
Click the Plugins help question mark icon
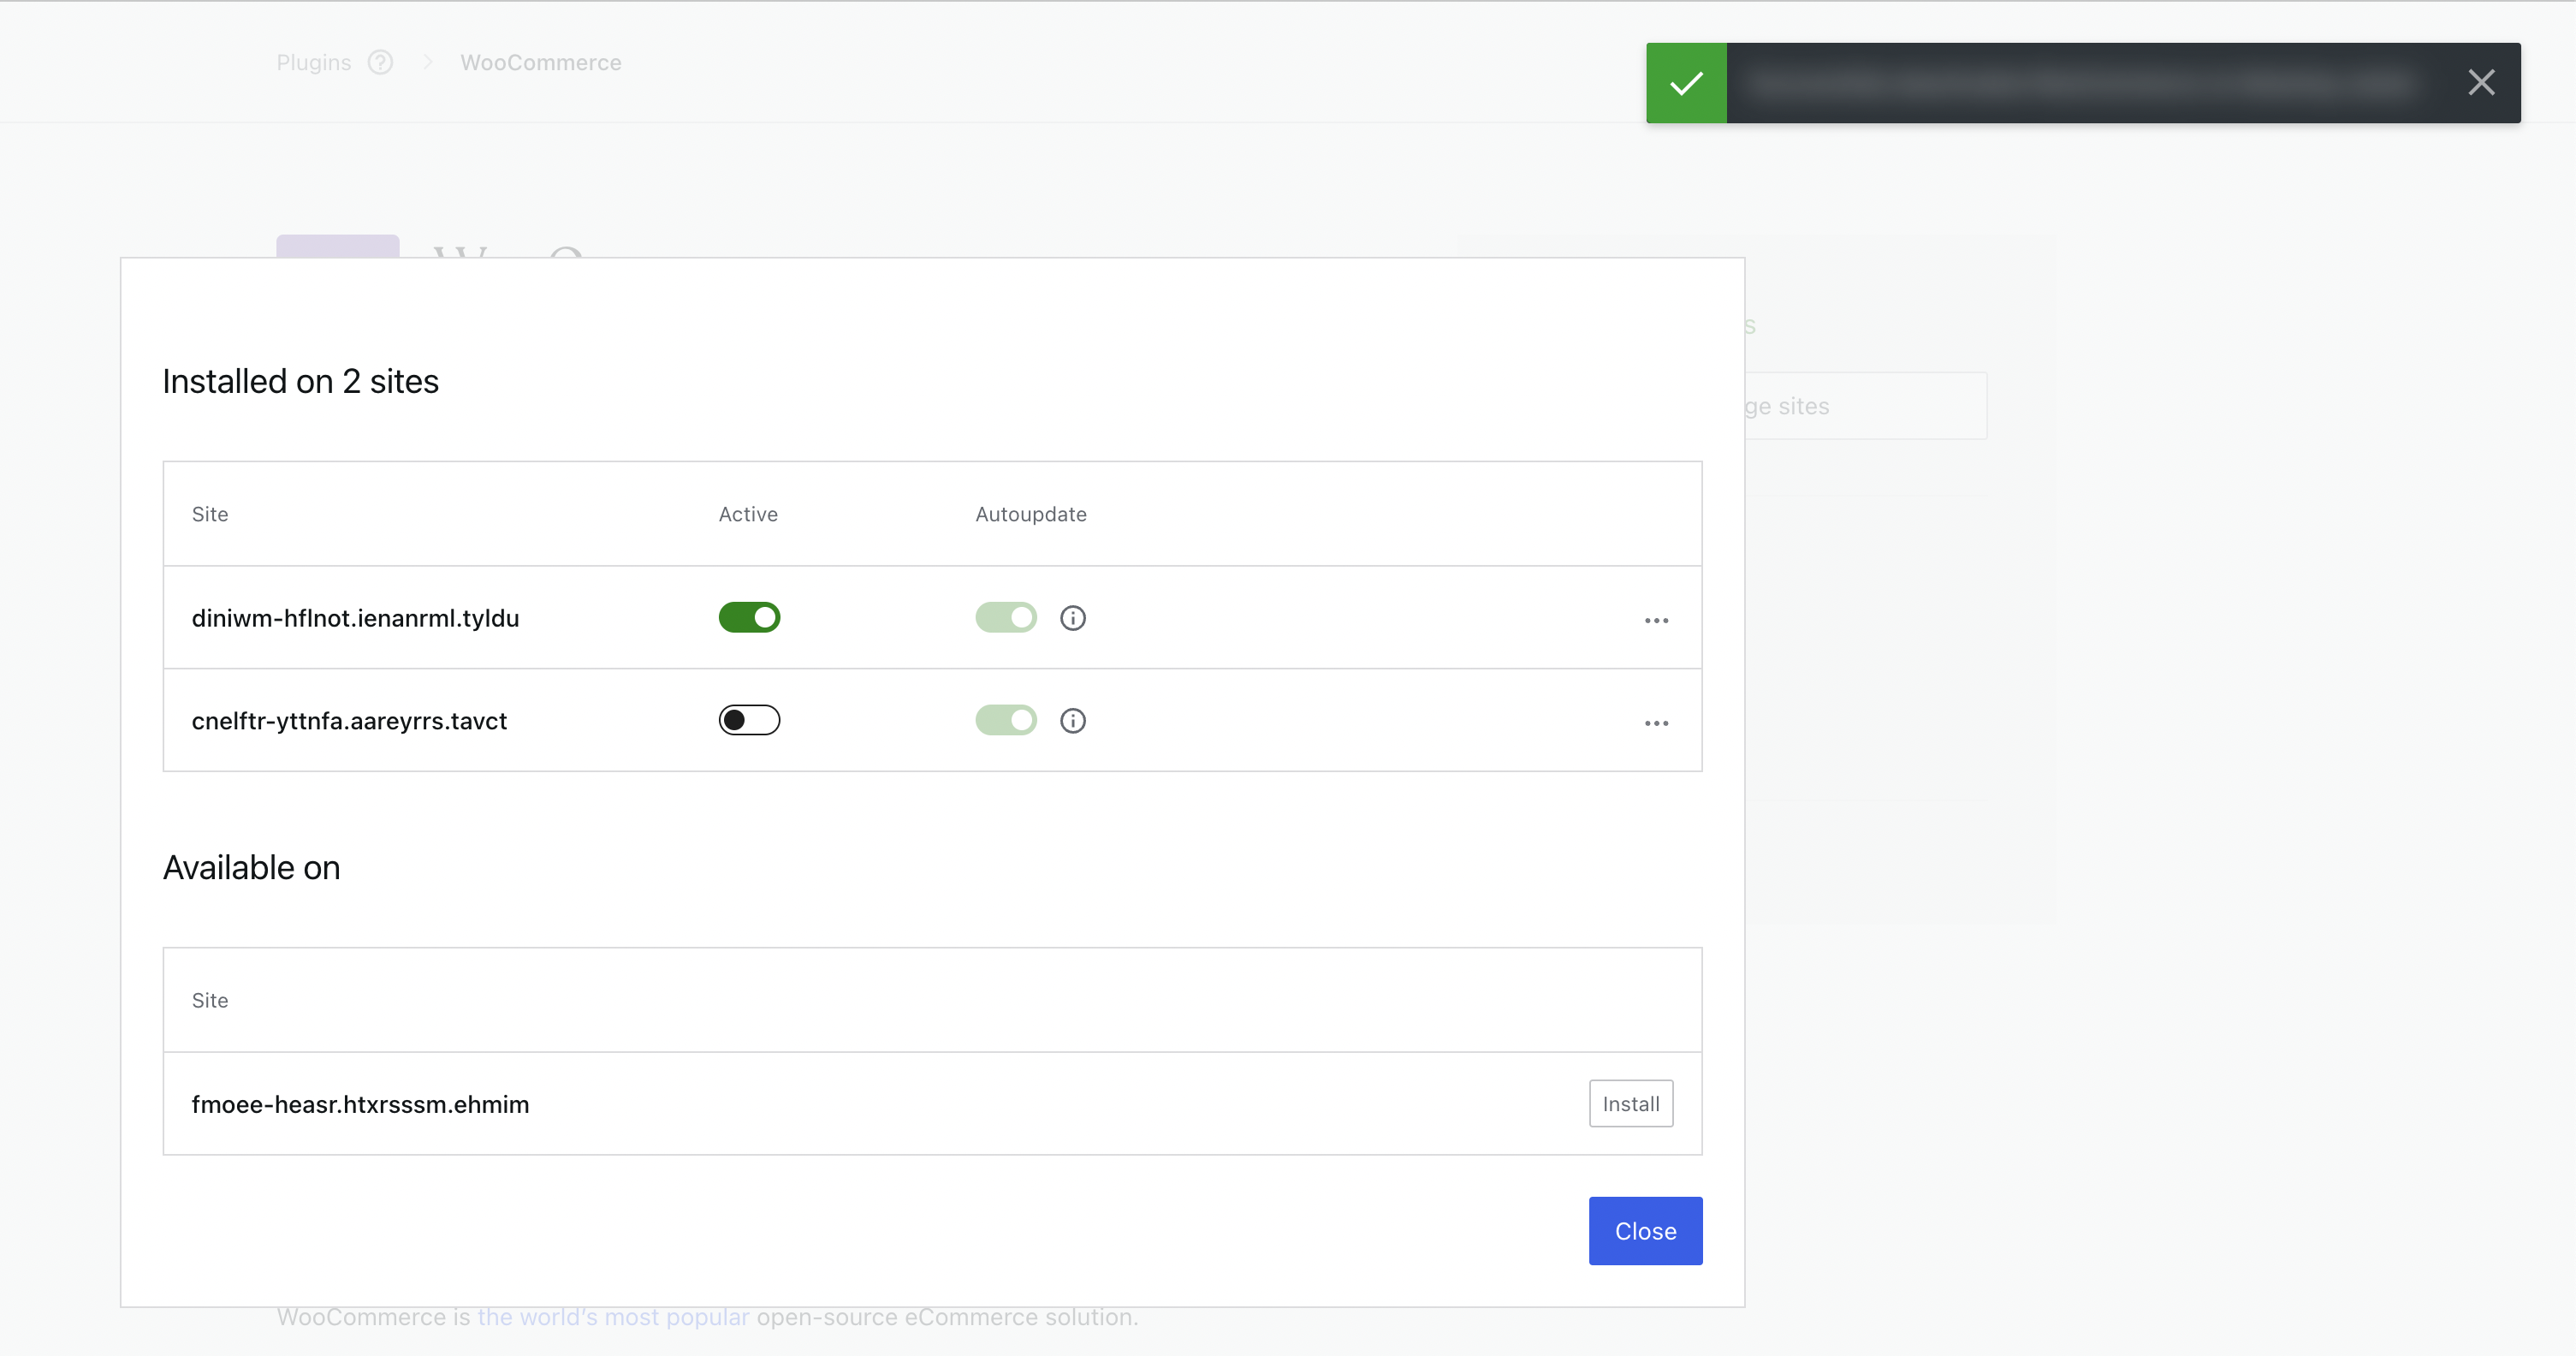click(x=380, y=62)
